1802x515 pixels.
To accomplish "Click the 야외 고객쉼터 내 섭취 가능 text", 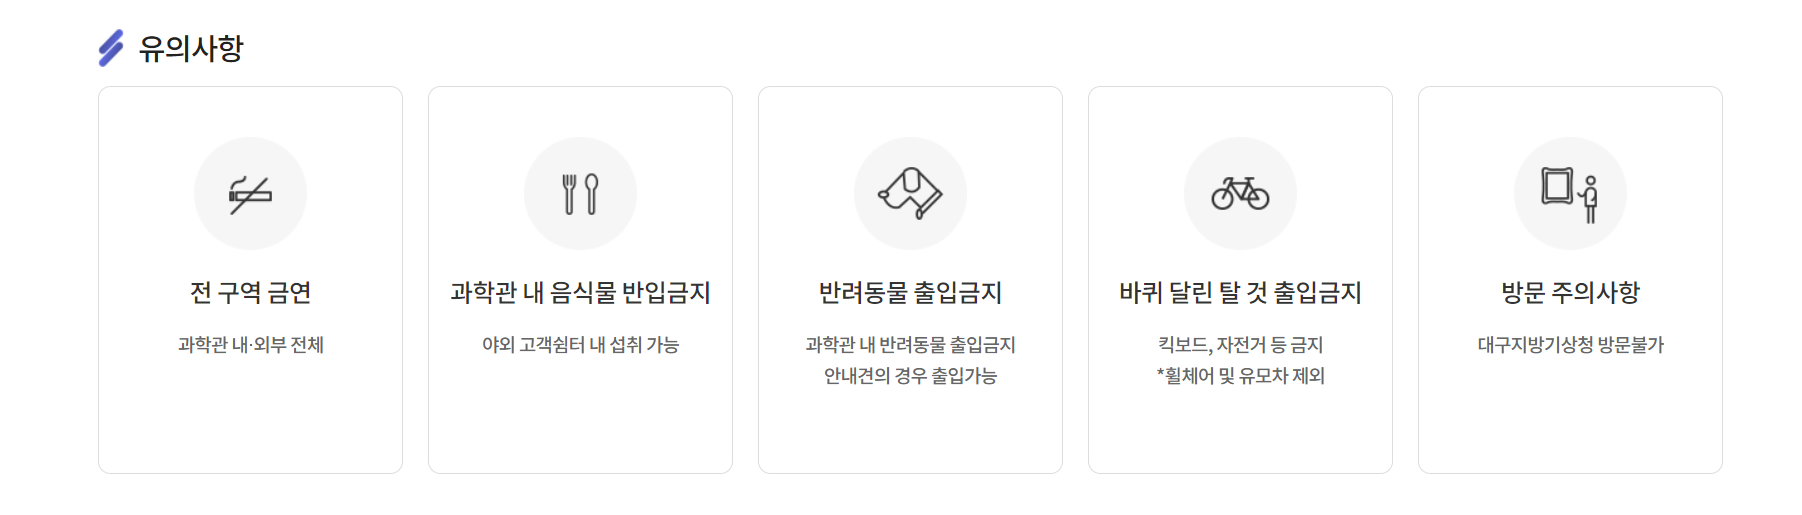I will click(580, 345).
